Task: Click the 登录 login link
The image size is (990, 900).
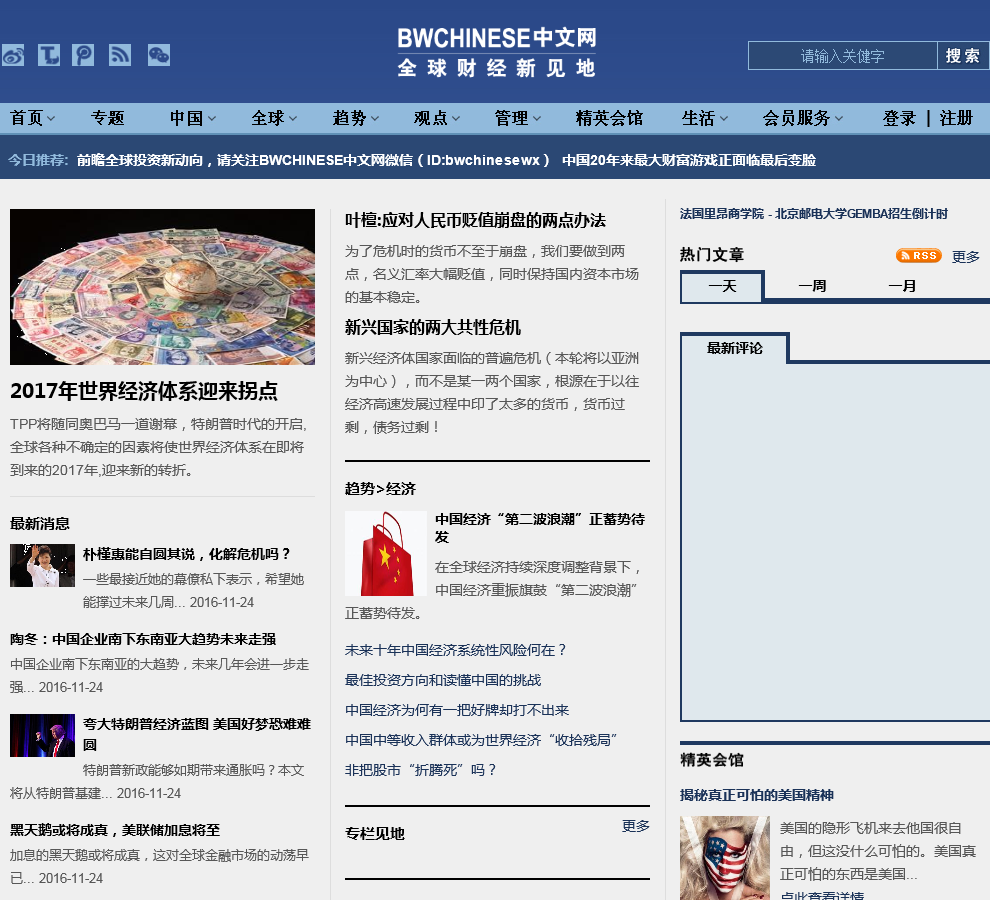Action: click(x=899, y=118)
